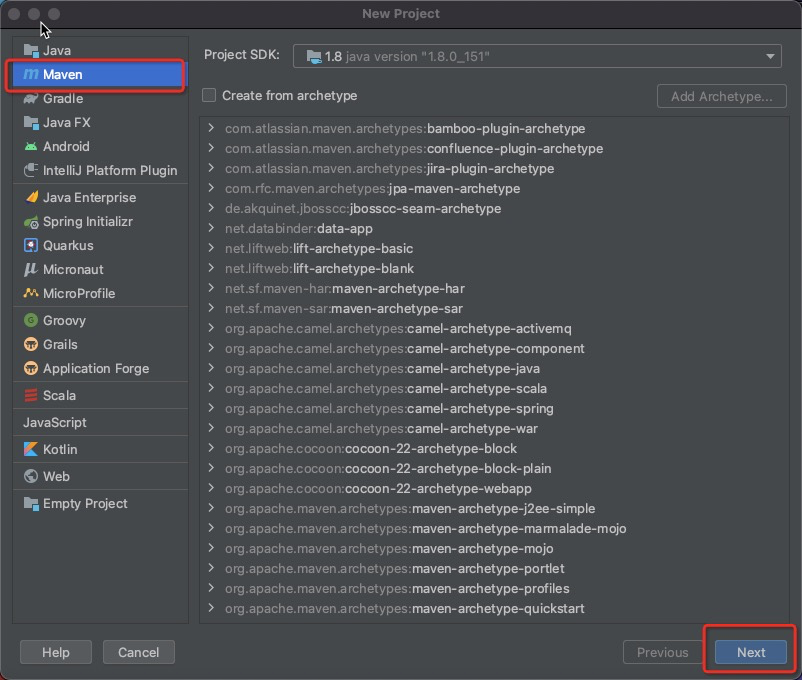Click the Gradle elephant icon
Image resolution: width=802 pixels, height=680 pixels.
(31, 98)
